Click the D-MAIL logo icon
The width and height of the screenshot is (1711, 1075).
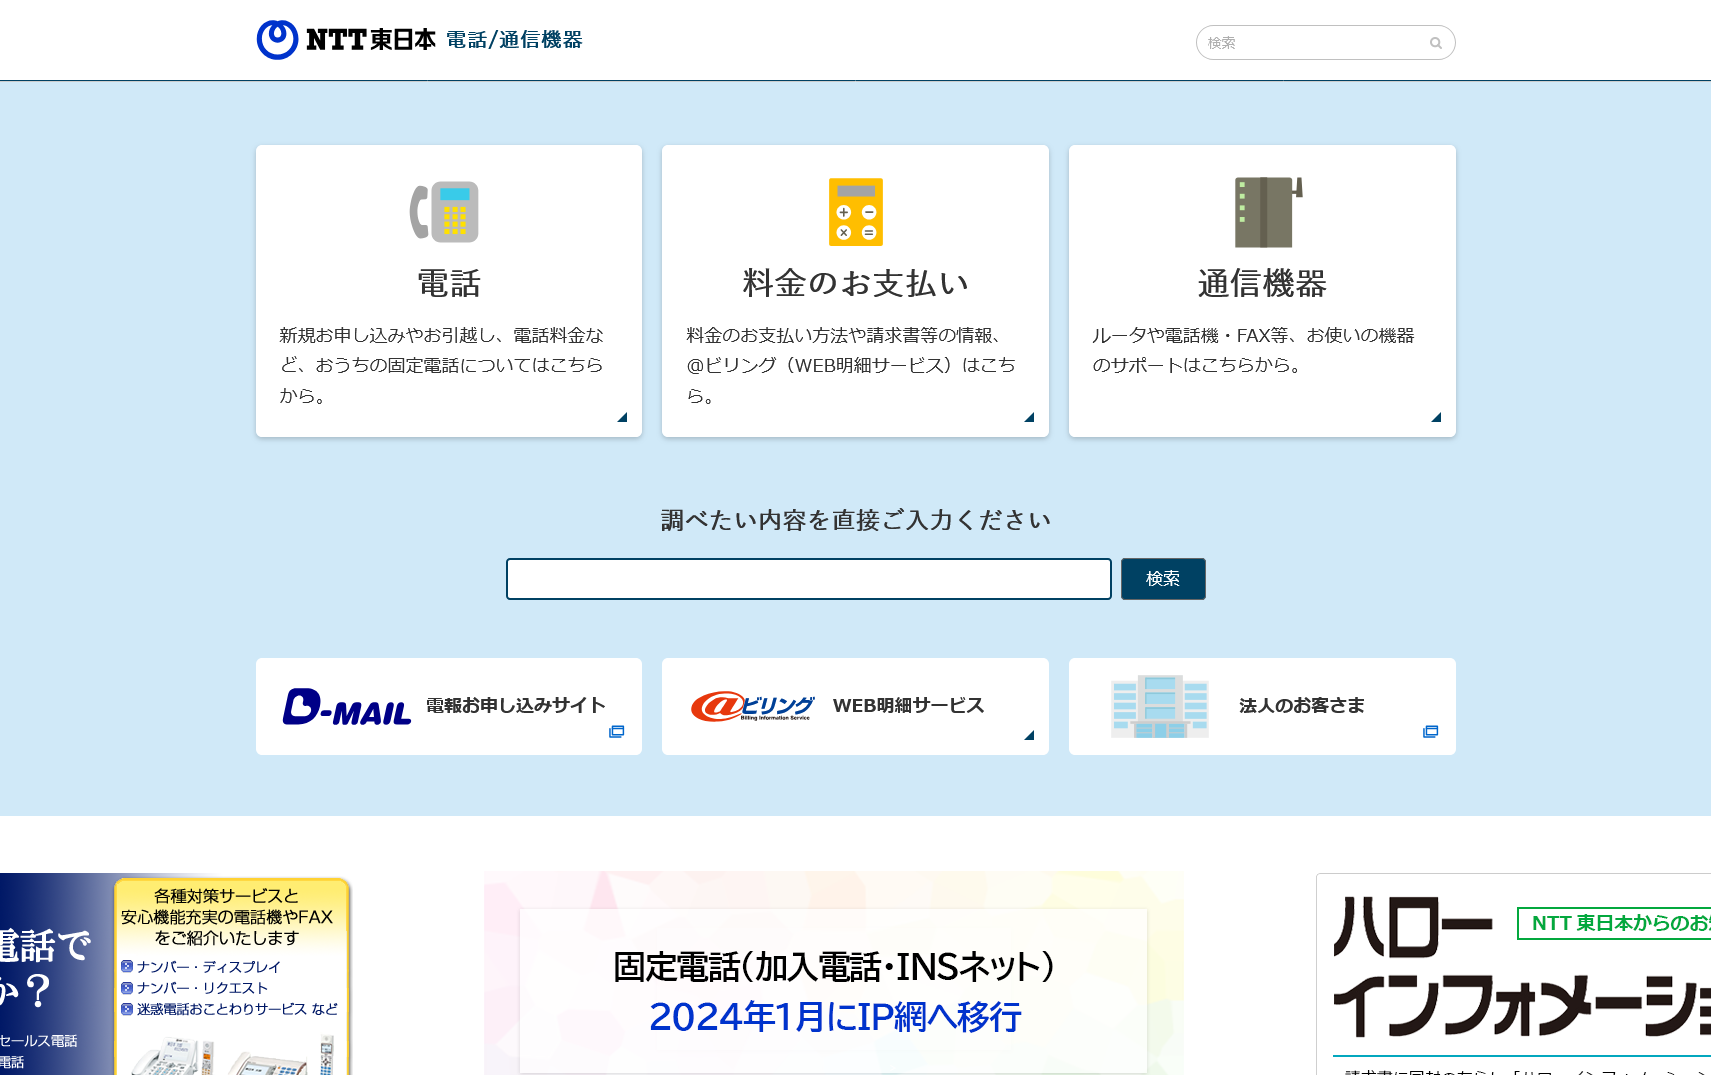point(347,706)
